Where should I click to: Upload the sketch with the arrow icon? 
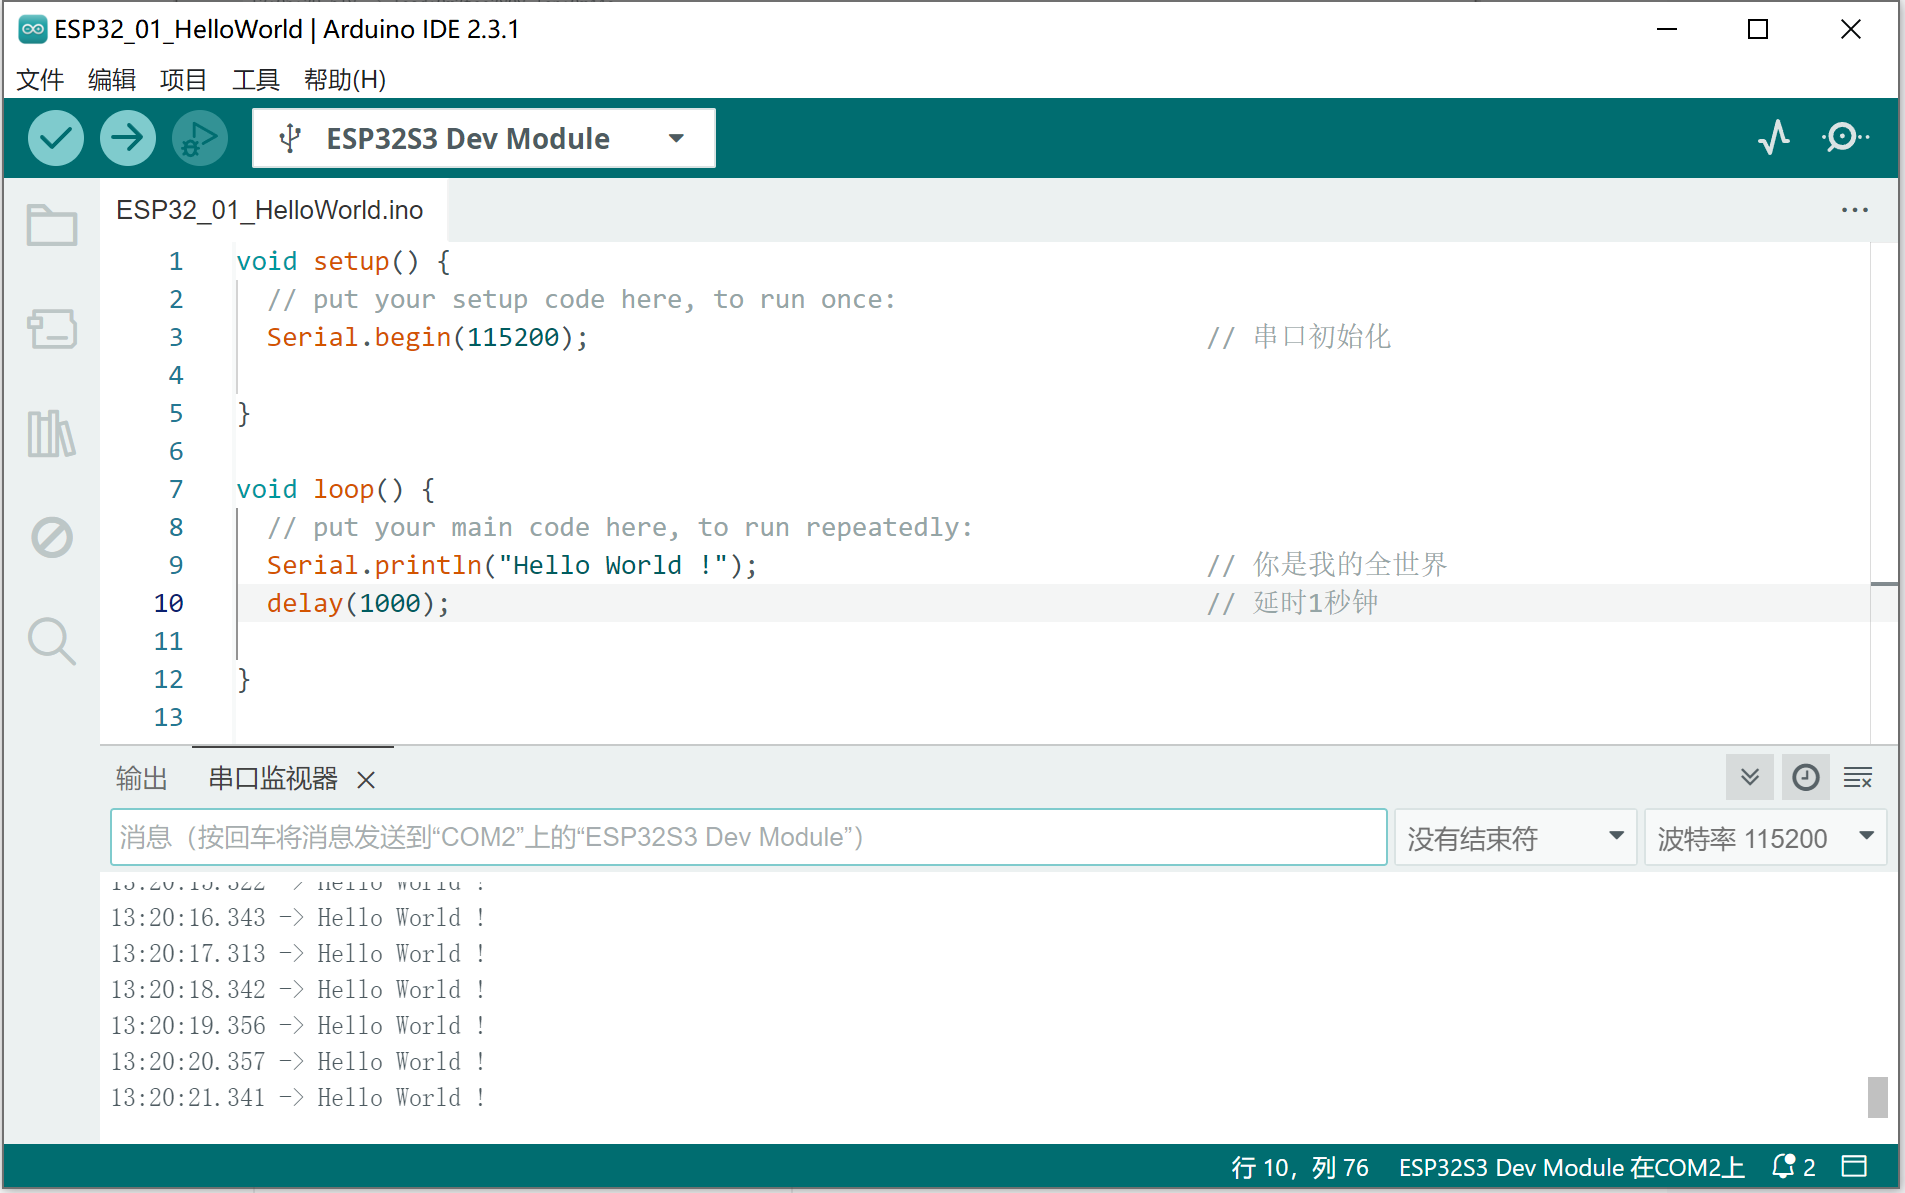127,137
